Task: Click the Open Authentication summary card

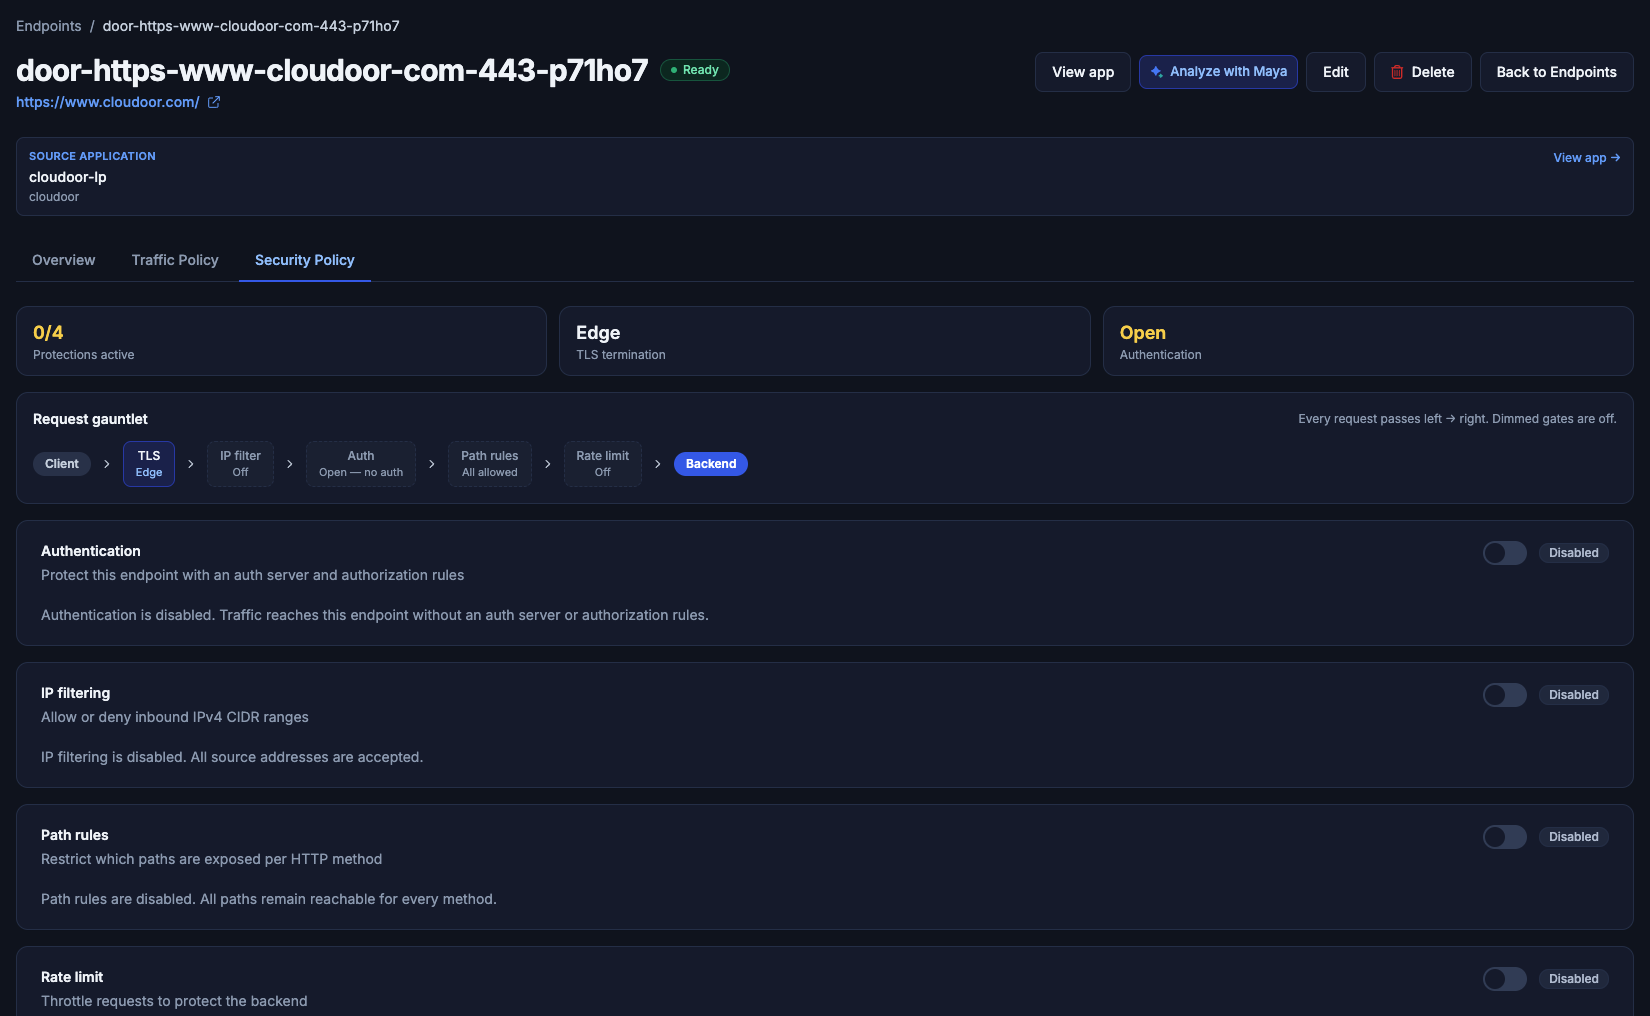Action: point(1368,341)
